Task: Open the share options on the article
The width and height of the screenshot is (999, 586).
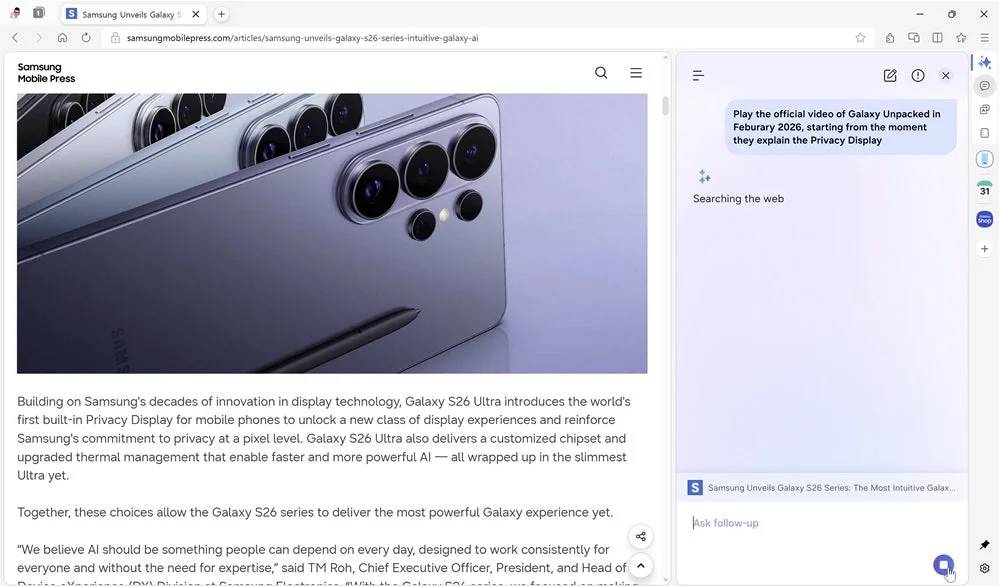Action: click(x=640, y=536)
